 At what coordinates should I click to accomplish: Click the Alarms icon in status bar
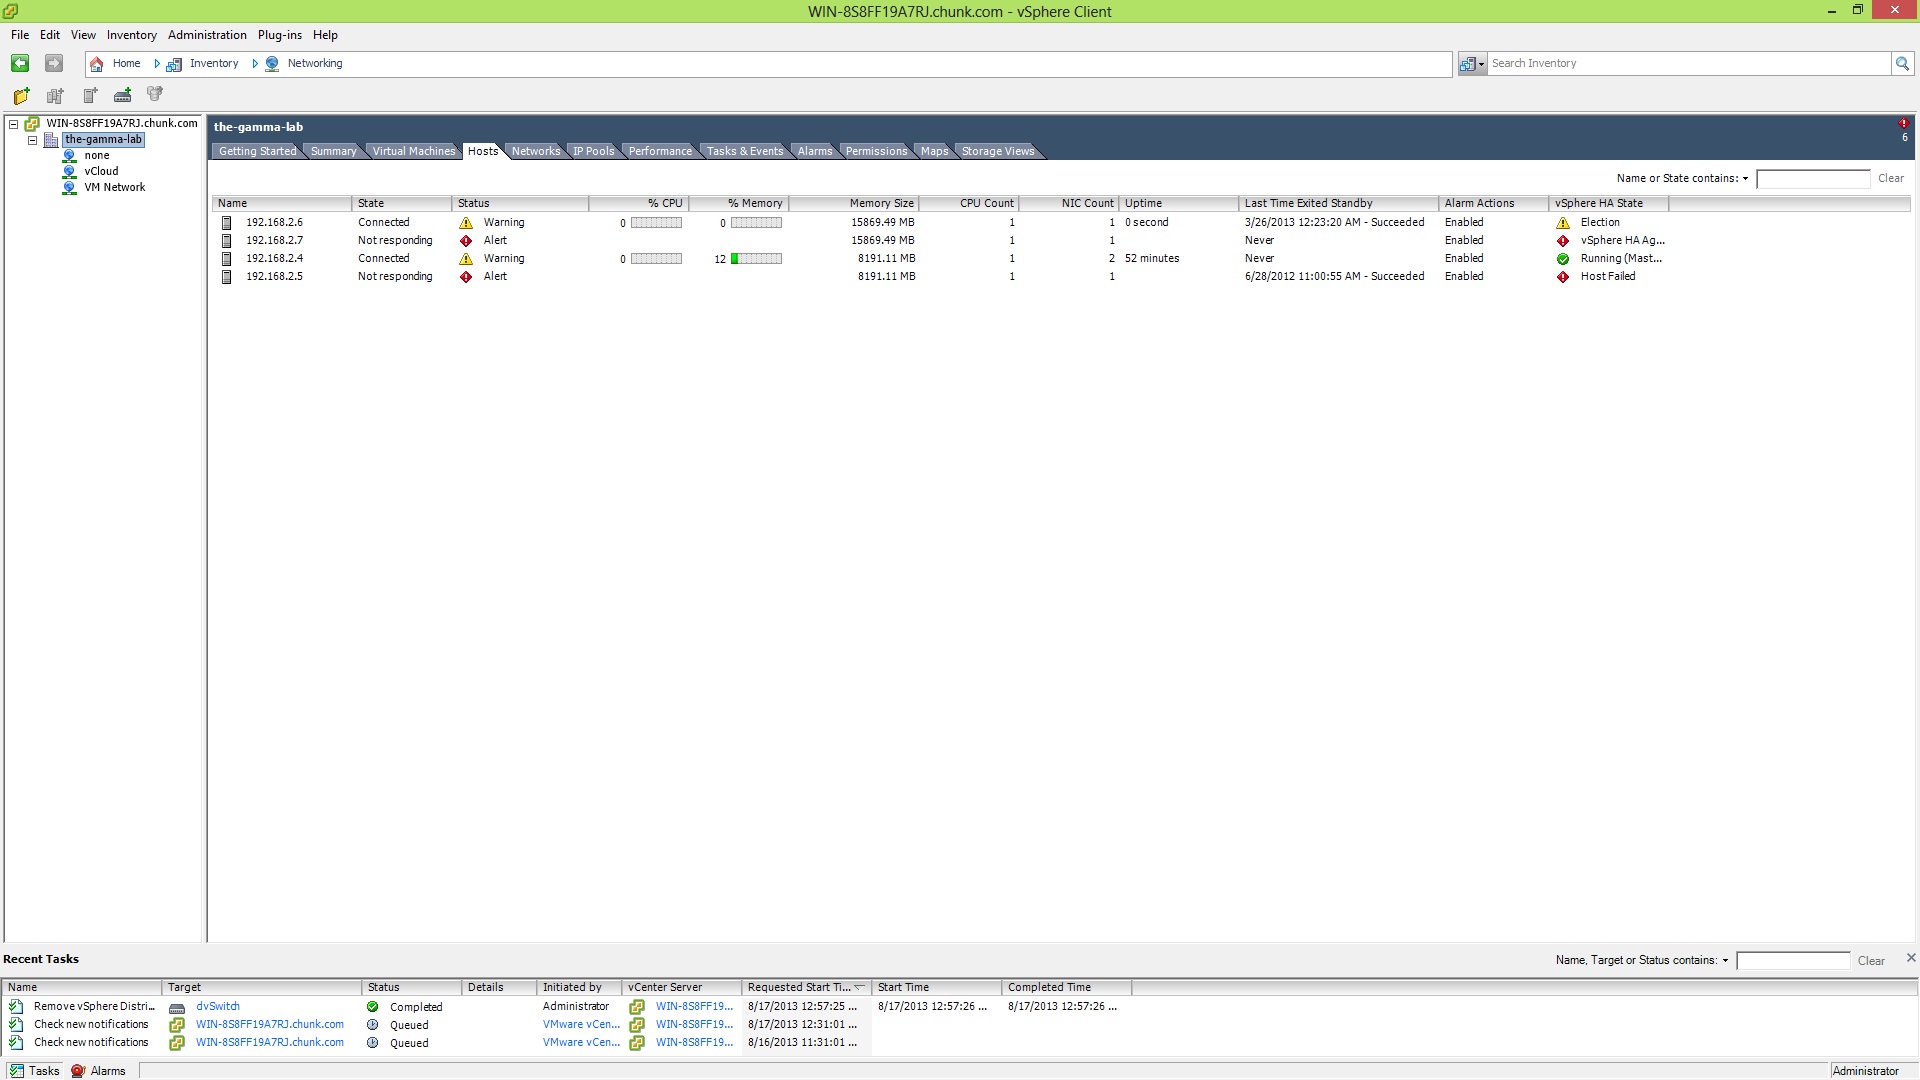(x=79, y=1071)
